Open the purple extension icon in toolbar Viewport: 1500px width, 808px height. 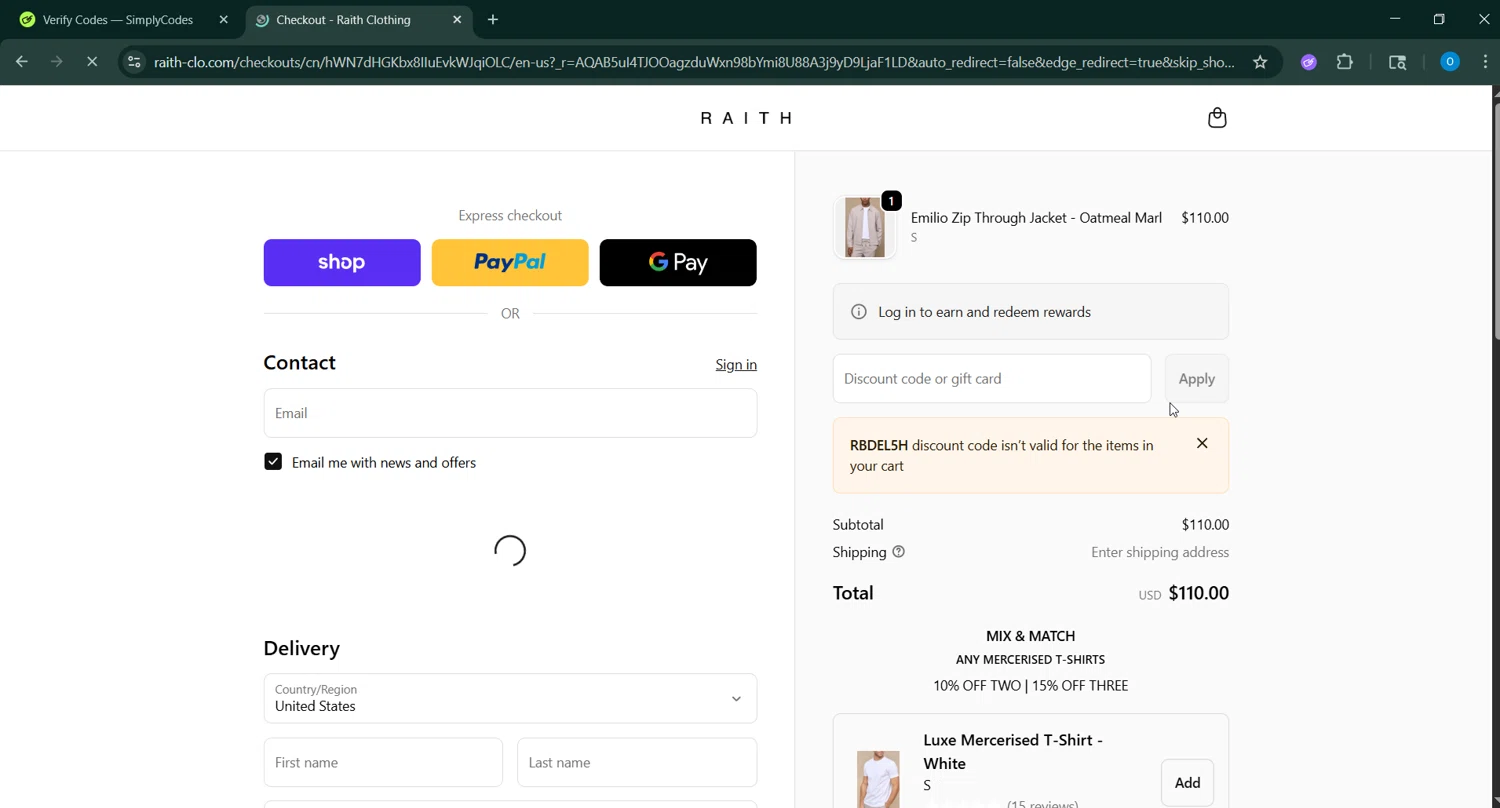1308,62
